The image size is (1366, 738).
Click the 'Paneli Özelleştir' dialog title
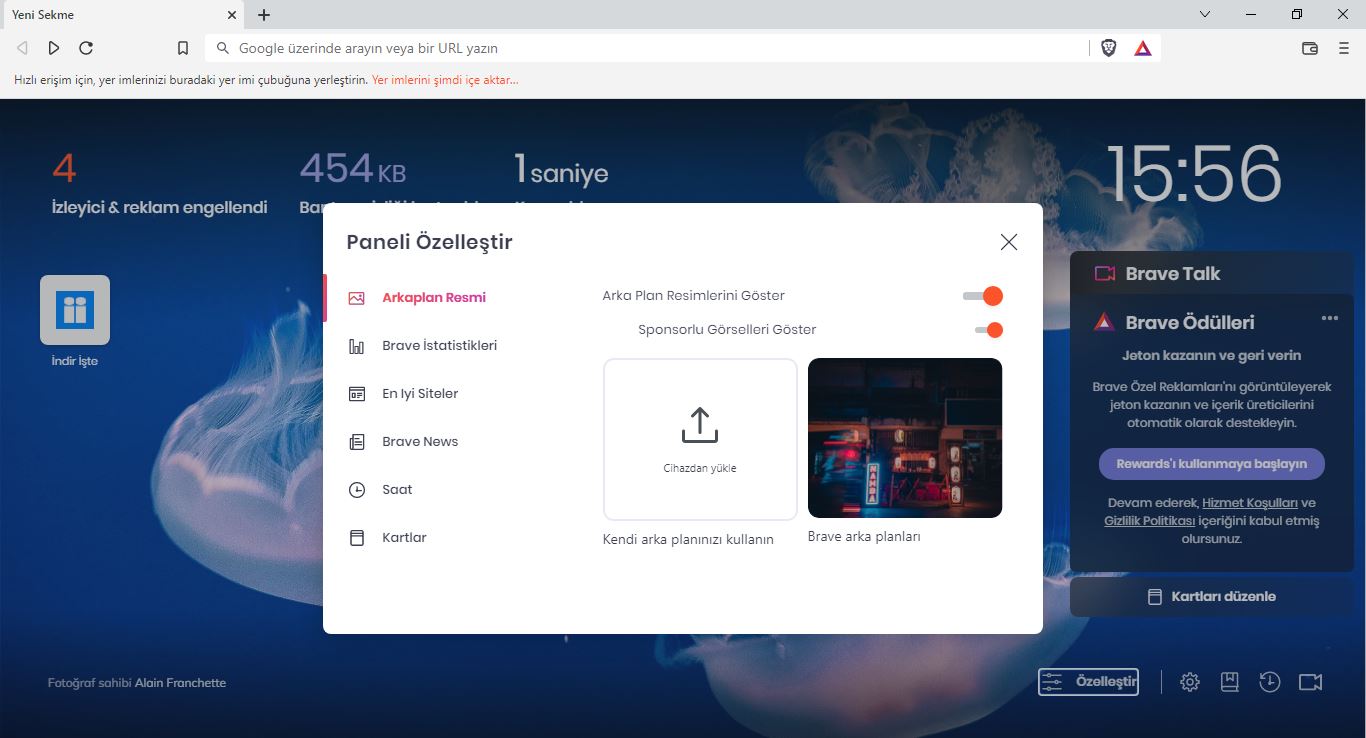(x=429, y=242)
